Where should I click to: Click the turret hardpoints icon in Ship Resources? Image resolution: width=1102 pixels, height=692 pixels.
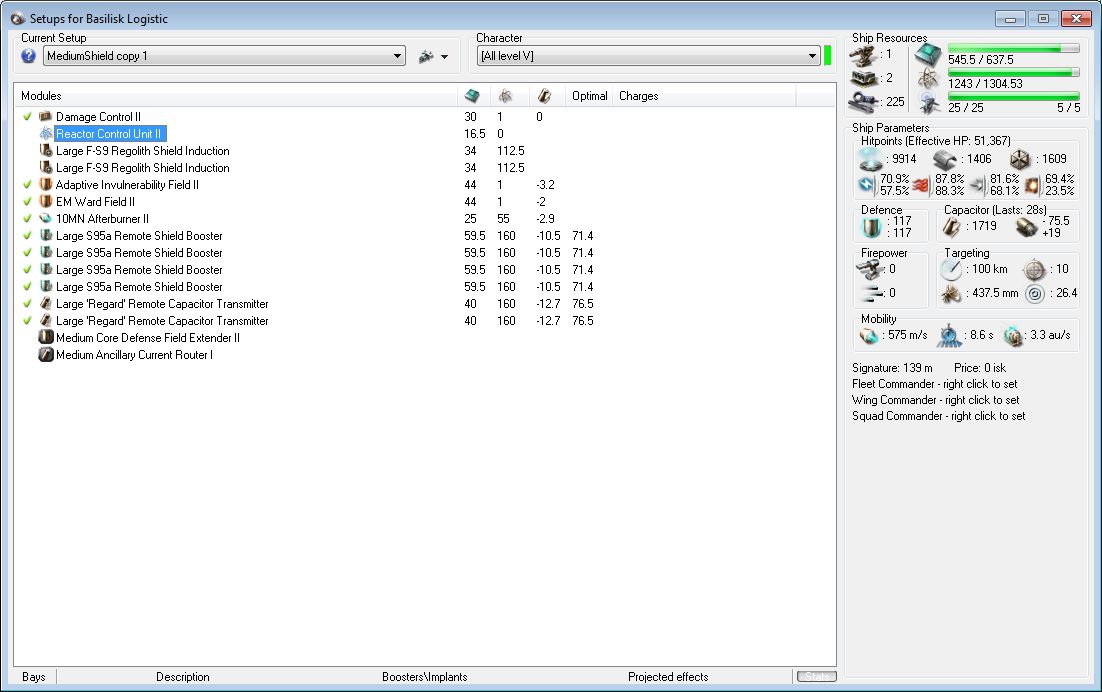point(863,55)
